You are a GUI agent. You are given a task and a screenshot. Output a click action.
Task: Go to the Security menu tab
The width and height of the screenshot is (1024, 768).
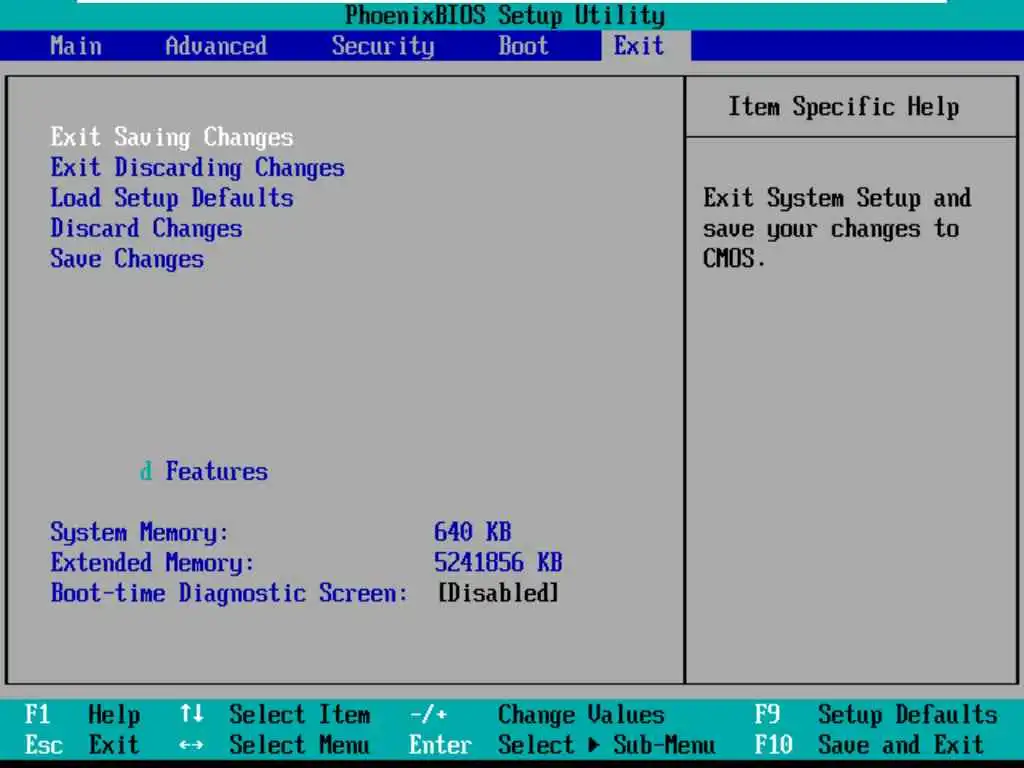[383, 46]
